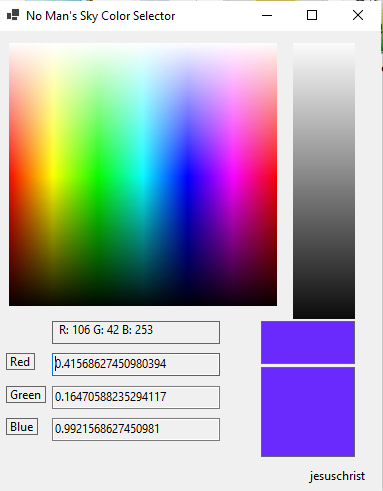The height and width of the screenshot is (491, 383).
Task: Focus the Red value field 0.41568627450980394
Action: 136,364
